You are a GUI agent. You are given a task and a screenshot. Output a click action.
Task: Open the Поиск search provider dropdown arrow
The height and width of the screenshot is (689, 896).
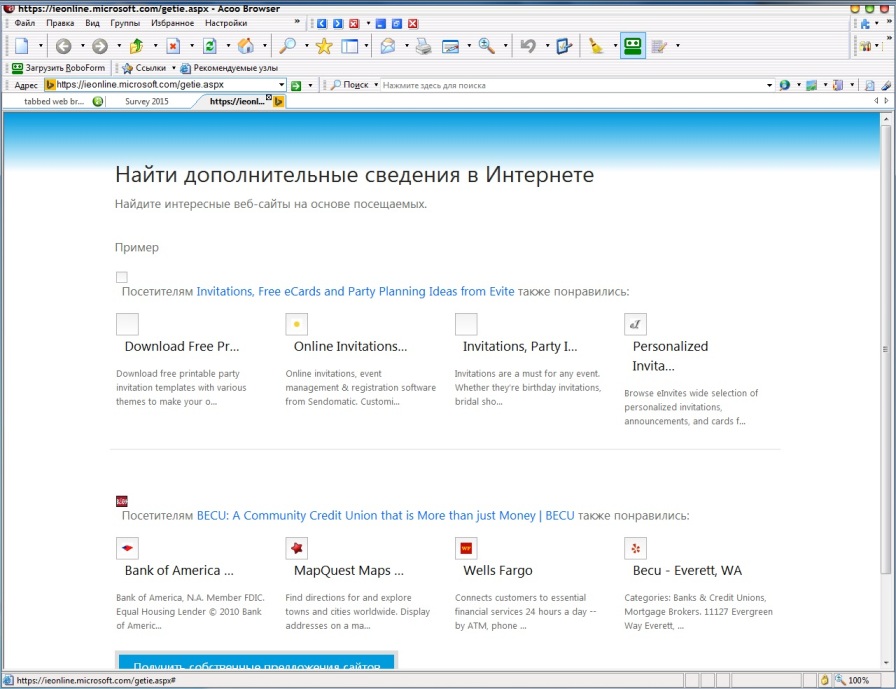[376, 85]
